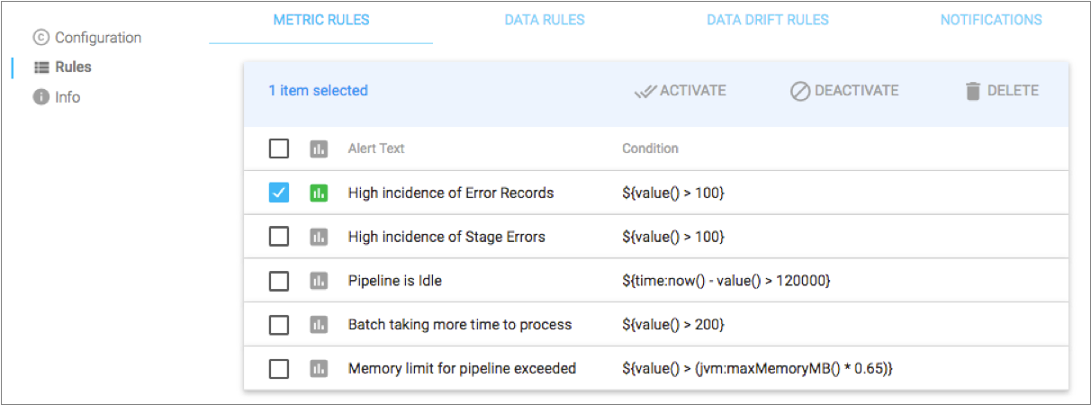
Task: Click Deactivate for the selected rule
Action: (x=844, y=91)
